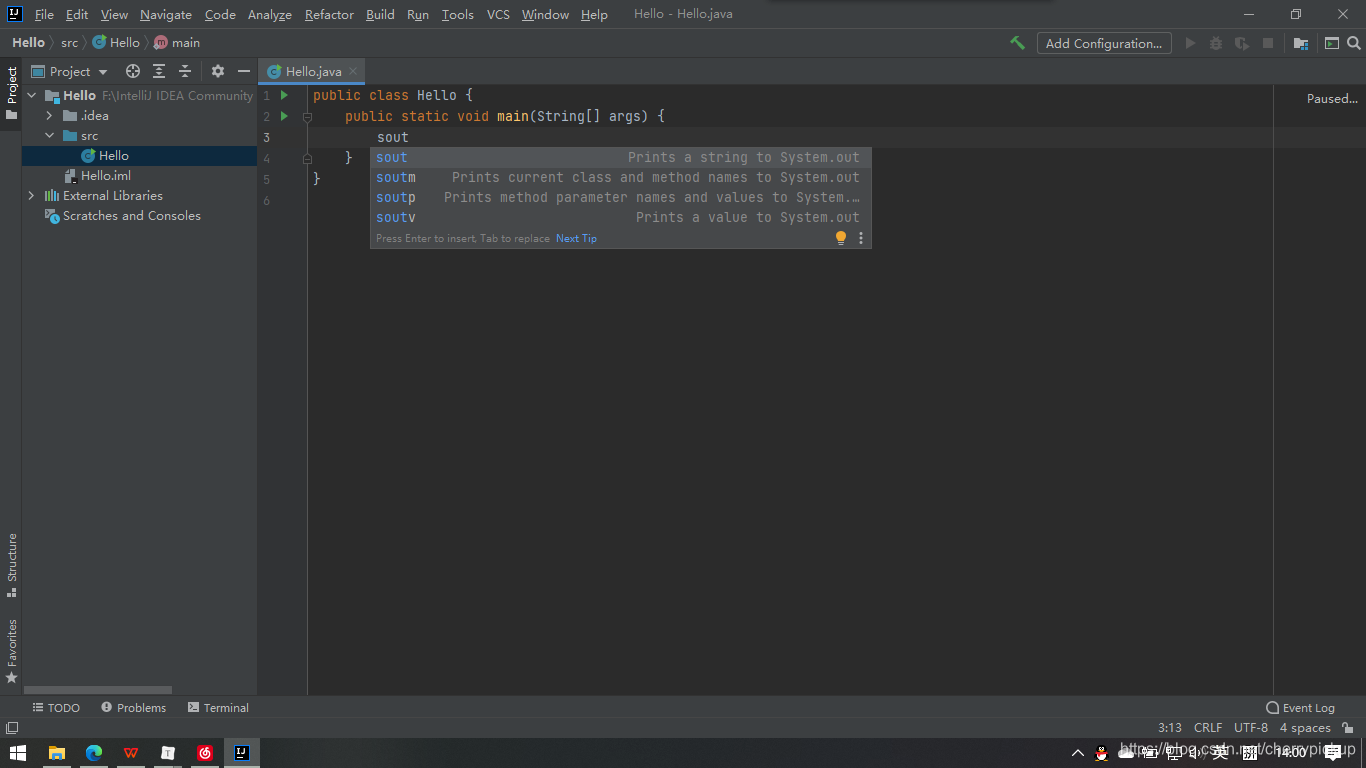Open the Refactor menu

click(x=329, y=14)
